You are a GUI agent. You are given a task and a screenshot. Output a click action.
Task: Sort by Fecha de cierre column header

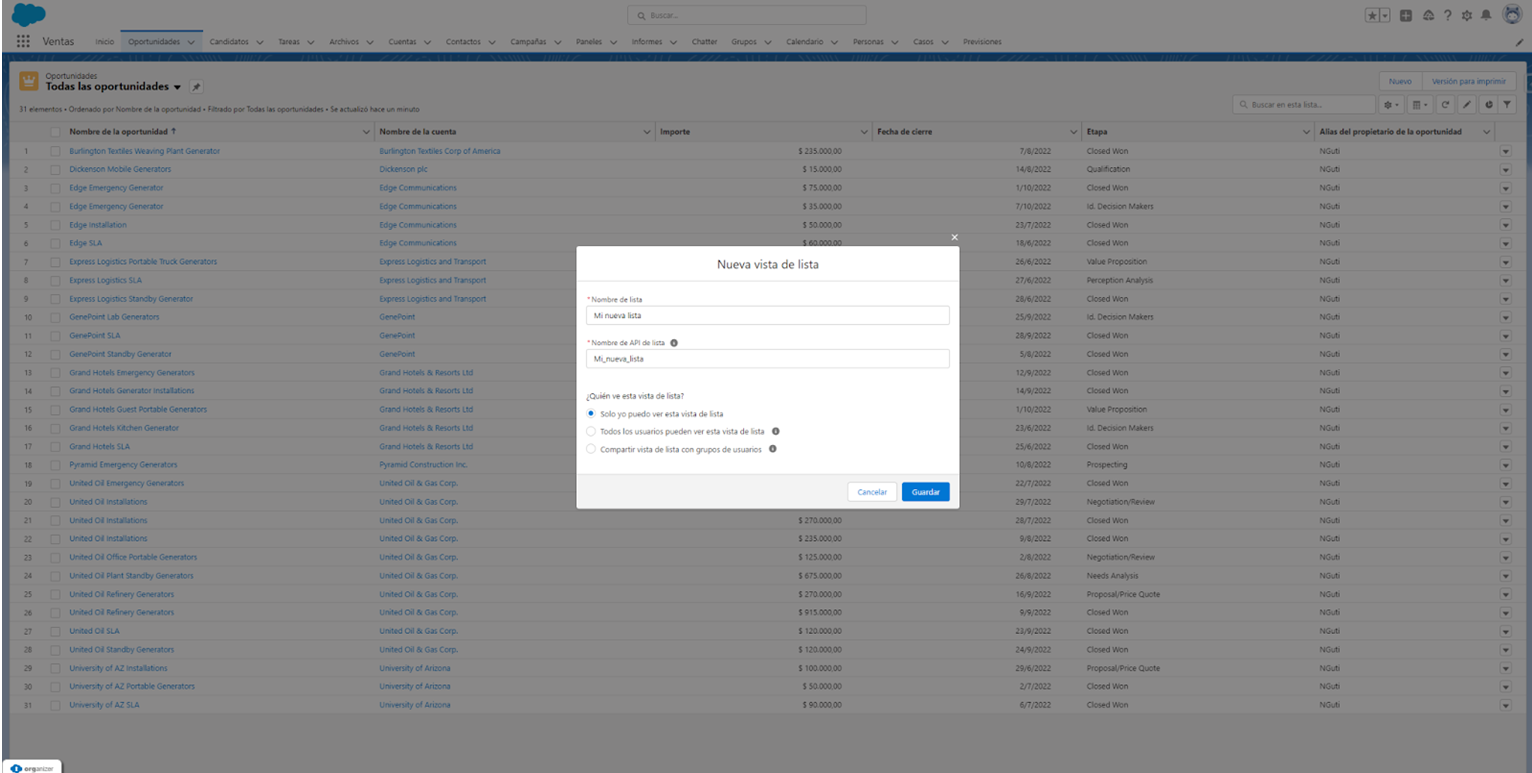coord(904,132)
